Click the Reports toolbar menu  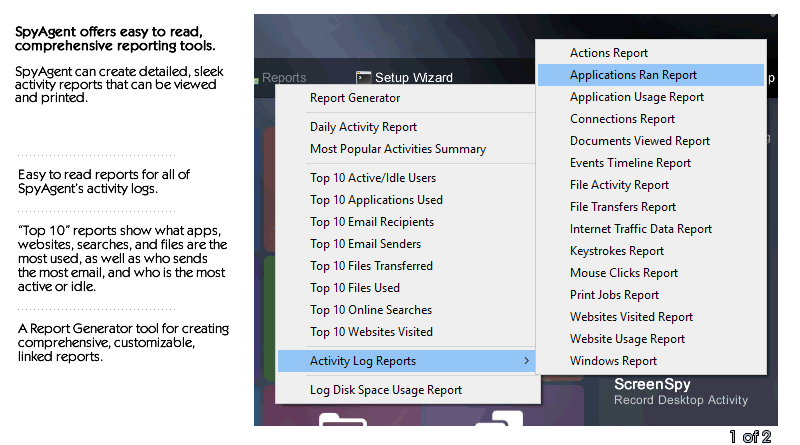pyautogui.click(x=284, y=78)
